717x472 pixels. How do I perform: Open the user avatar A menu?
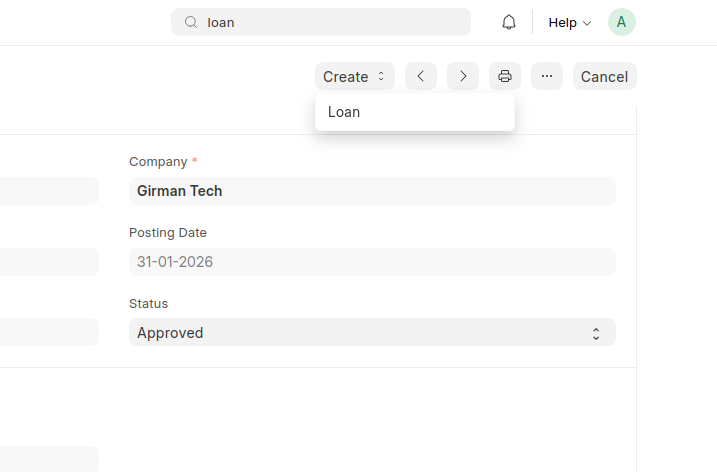coord(621,22)
